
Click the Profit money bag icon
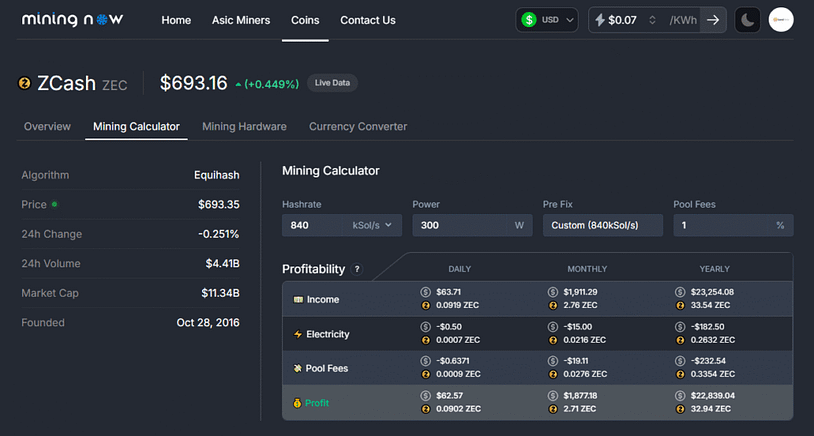click(x=297, y=403)
